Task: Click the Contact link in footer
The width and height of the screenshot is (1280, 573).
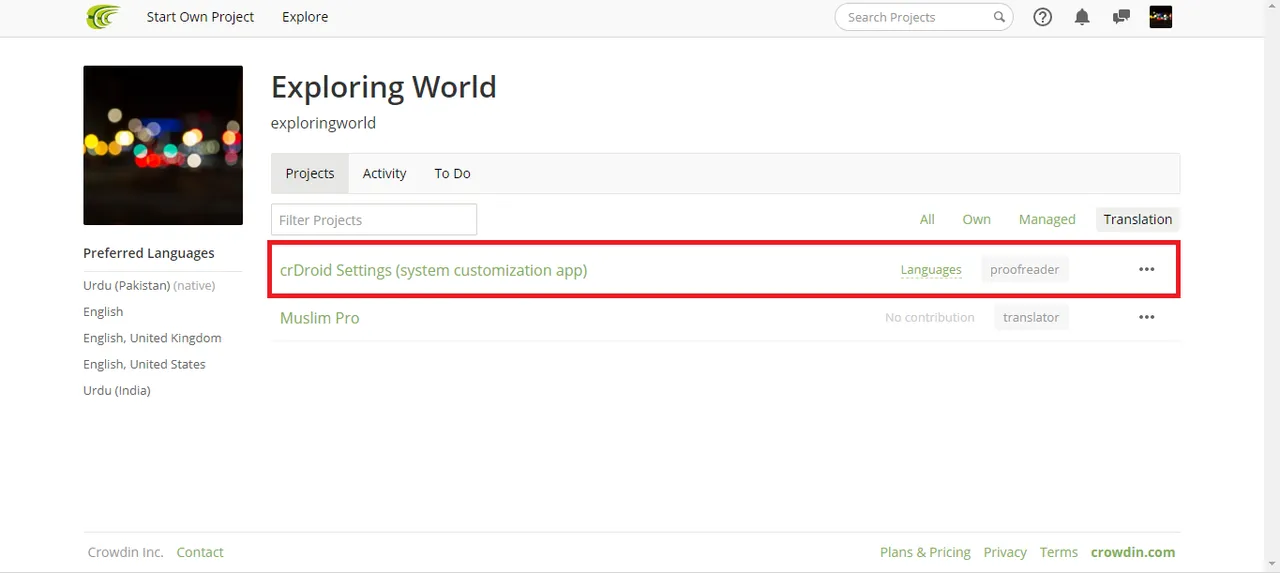Action: click(x=200, y=552)
